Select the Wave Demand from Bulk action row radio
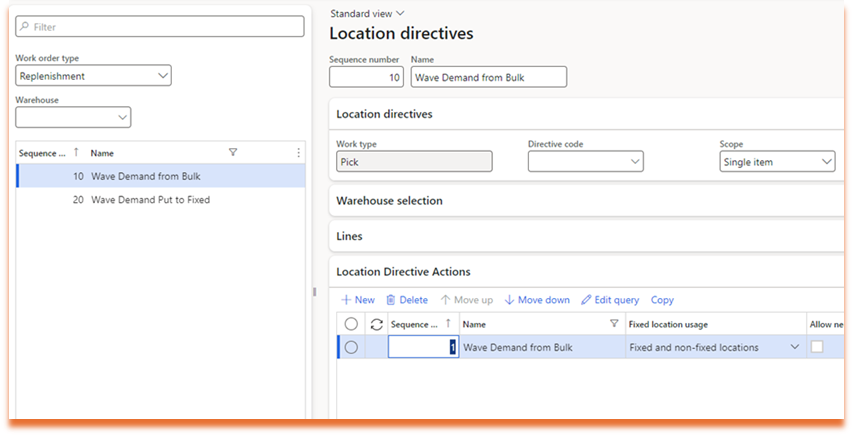 tap(351, 347)
